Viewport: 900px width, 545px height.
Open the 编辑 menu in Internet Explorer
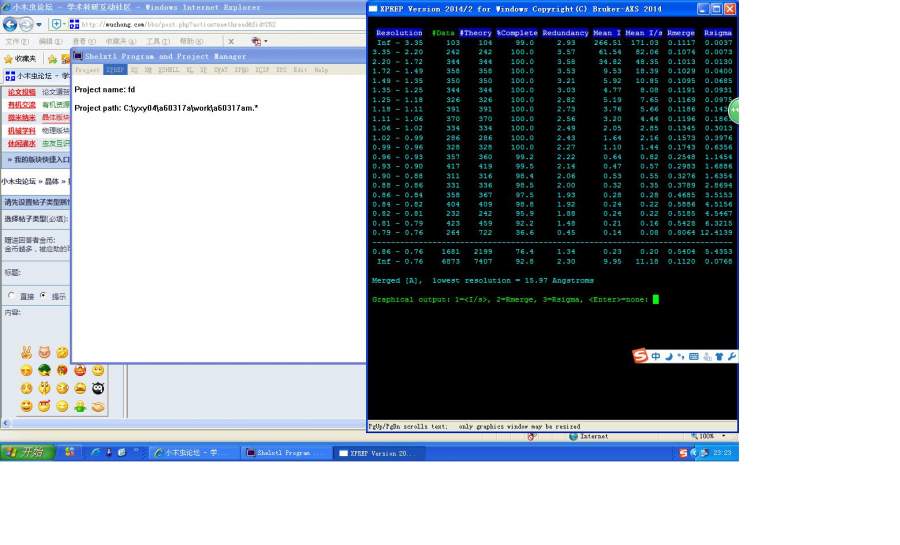pyautogui.click(x=51, y=41)
